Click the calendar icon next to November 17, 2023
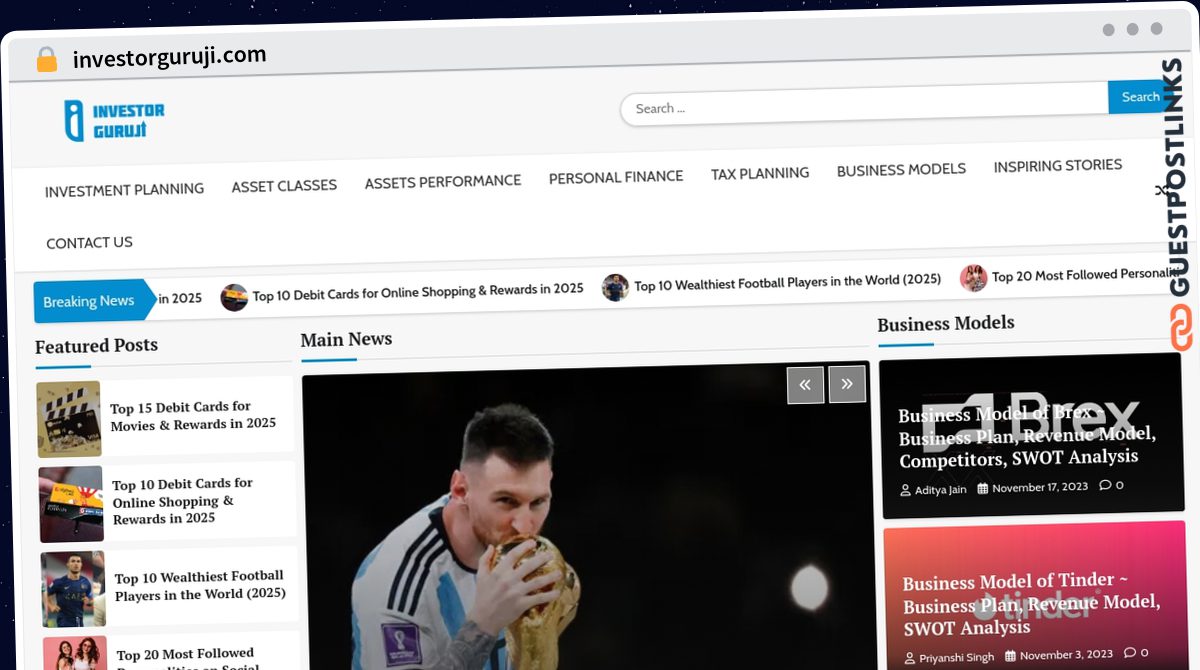Screen dimensions: 1200x670 point(983,488)
